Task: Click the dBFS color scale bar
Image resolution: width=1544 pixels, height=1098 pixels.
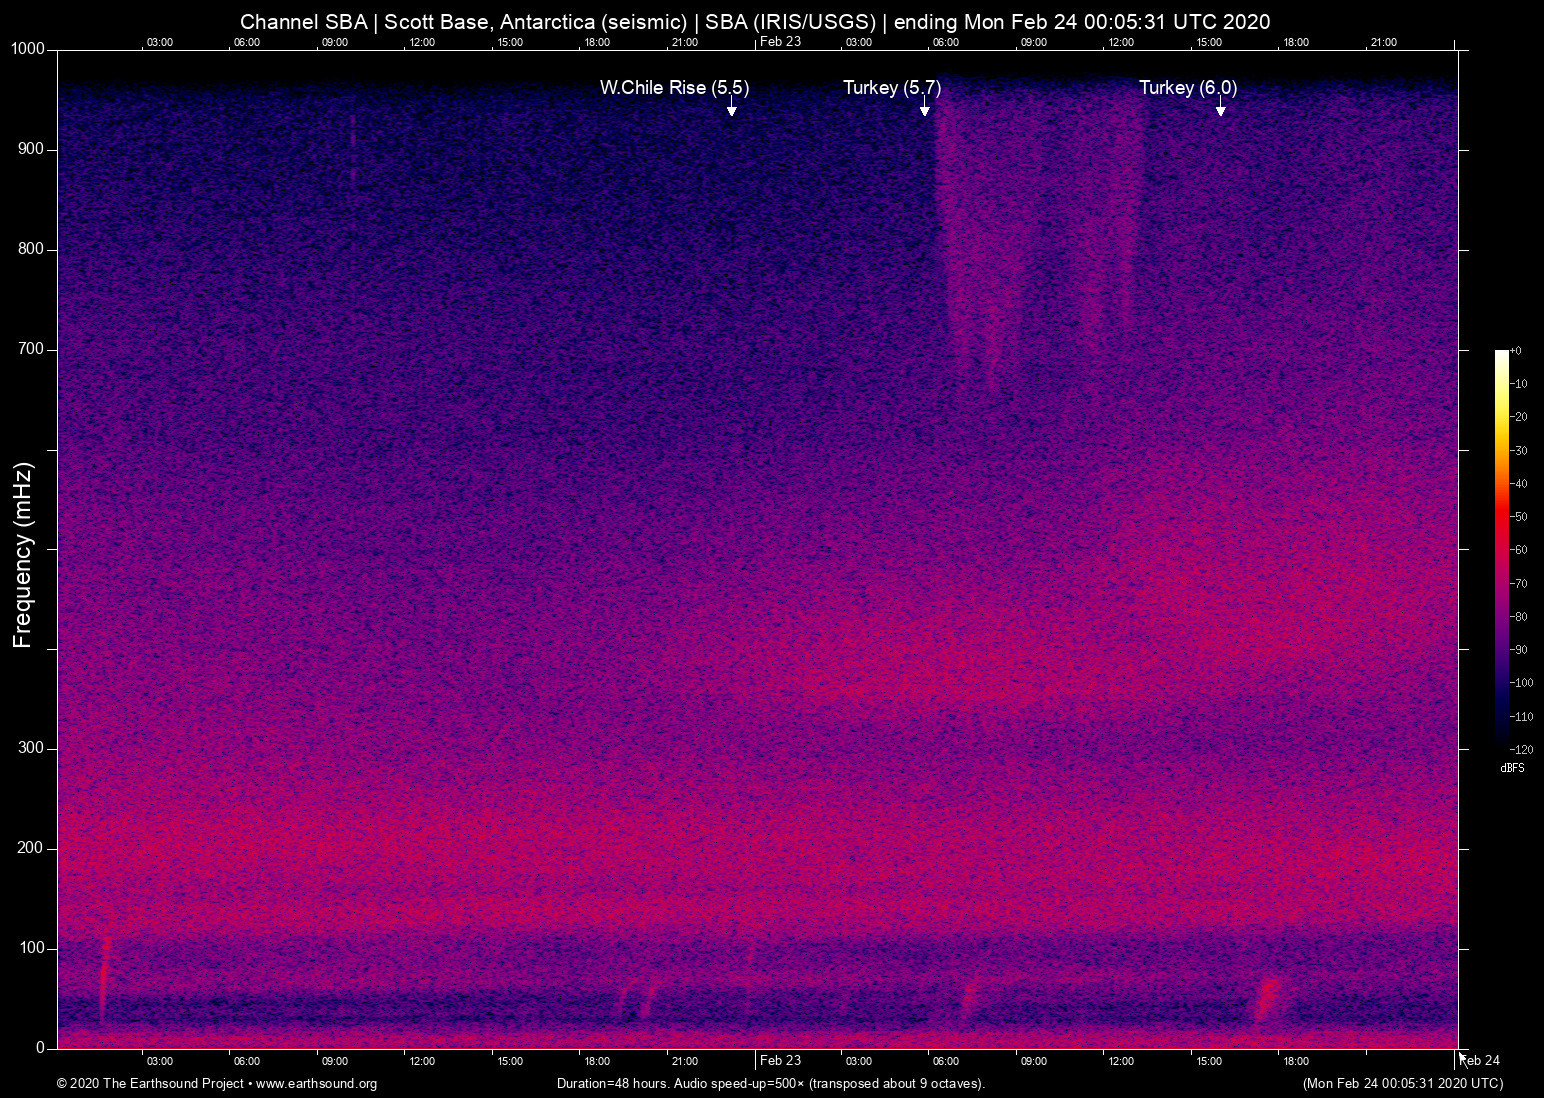Action: pos(1502,549)
